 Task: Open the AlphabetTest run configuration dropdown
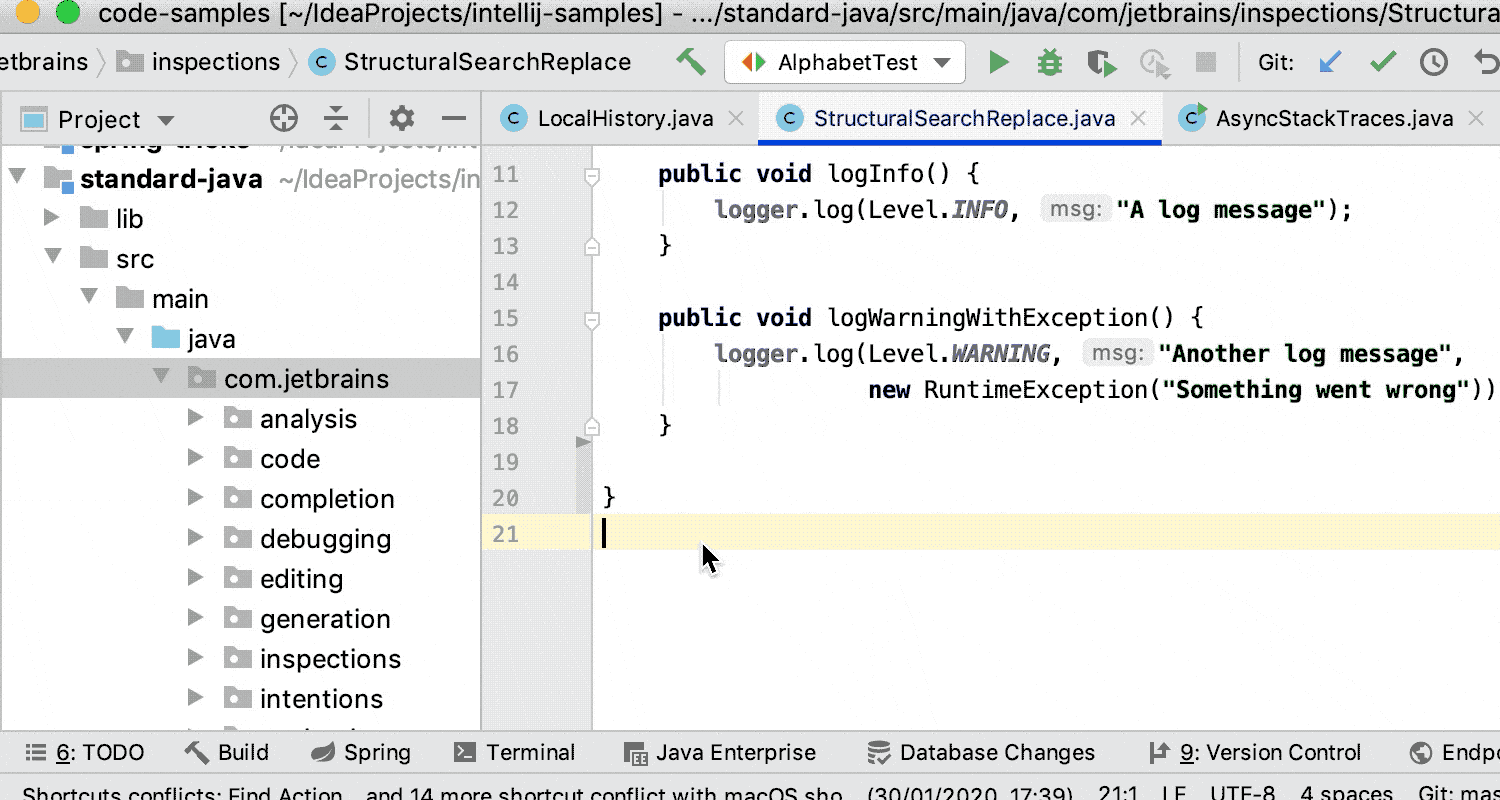click(x=845, y=62)
